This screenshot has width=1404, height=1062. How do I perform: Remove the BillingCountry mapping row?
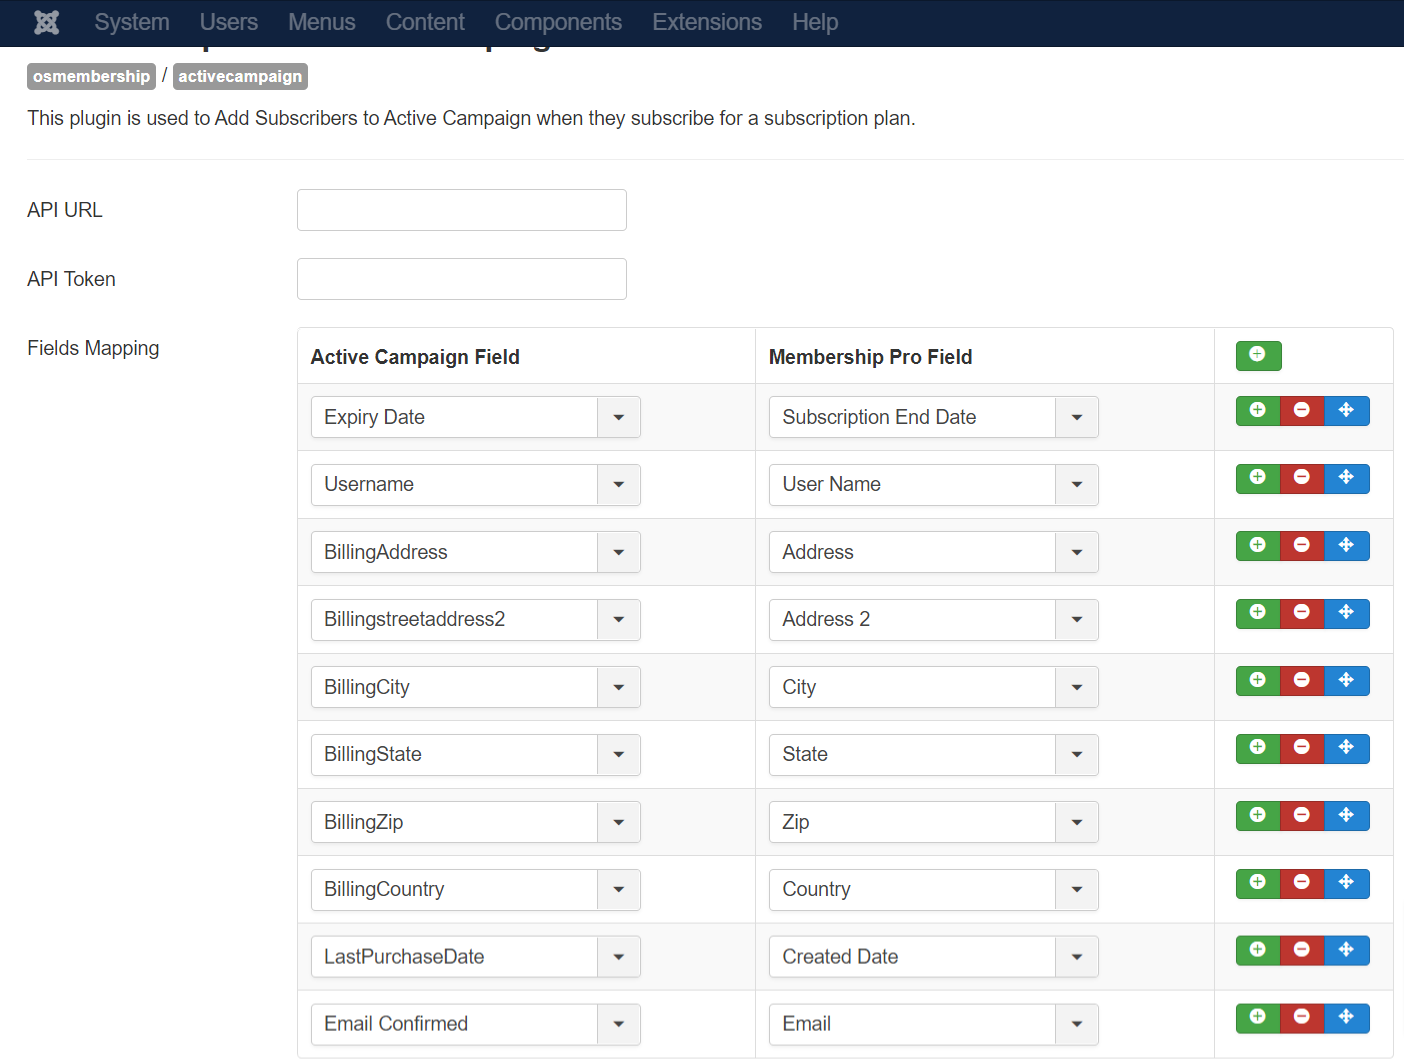(1302, 883)
